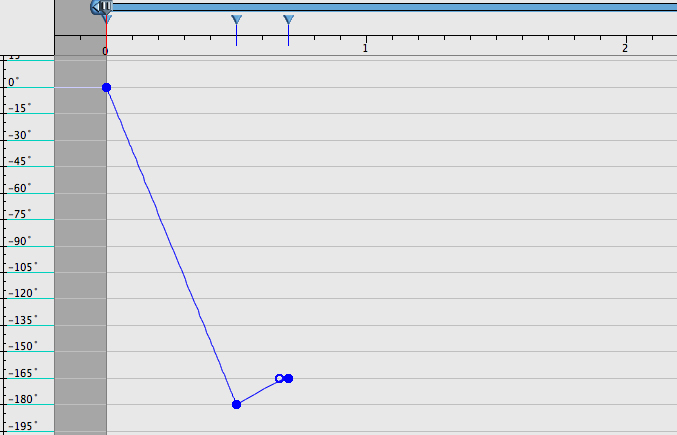
Task: Click the -75° value axis label
Action: (20, 214)
